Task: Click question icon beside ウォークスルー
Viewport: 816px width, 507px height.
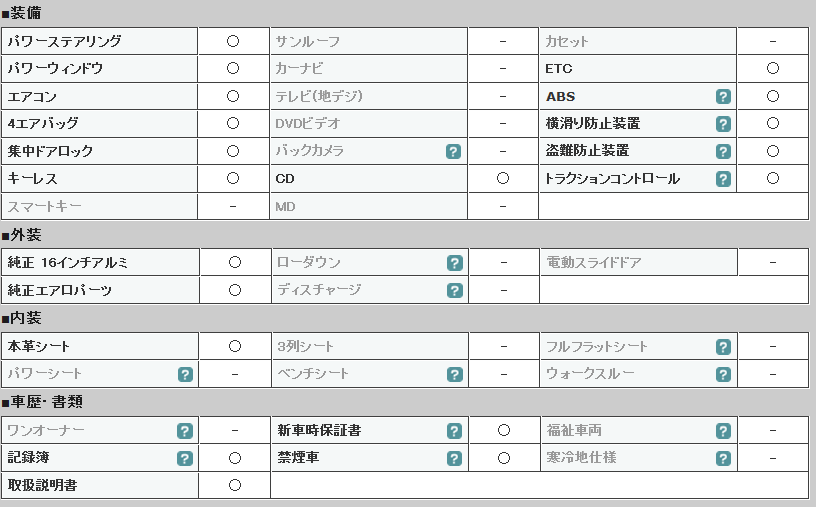Action: [x=723, y=374]
